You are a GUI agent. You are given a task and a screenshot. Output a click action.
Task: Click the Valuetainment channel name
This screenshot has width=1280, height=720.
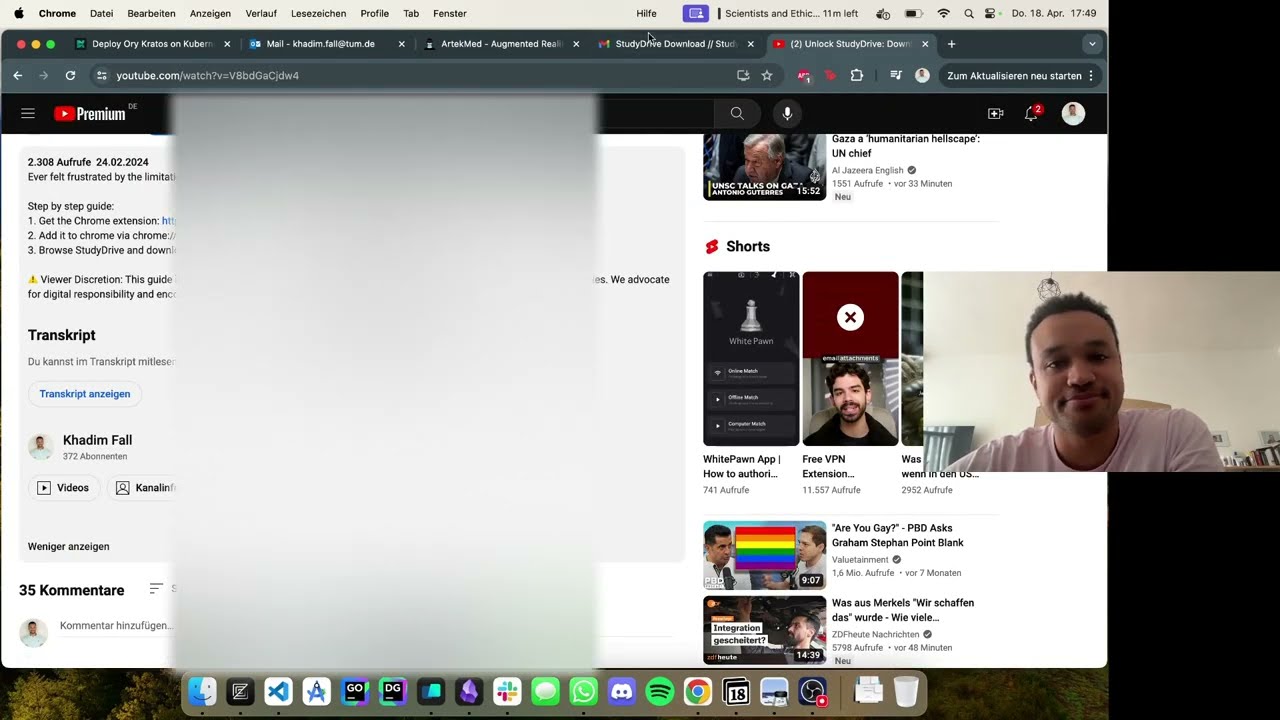tap(860, 560)
